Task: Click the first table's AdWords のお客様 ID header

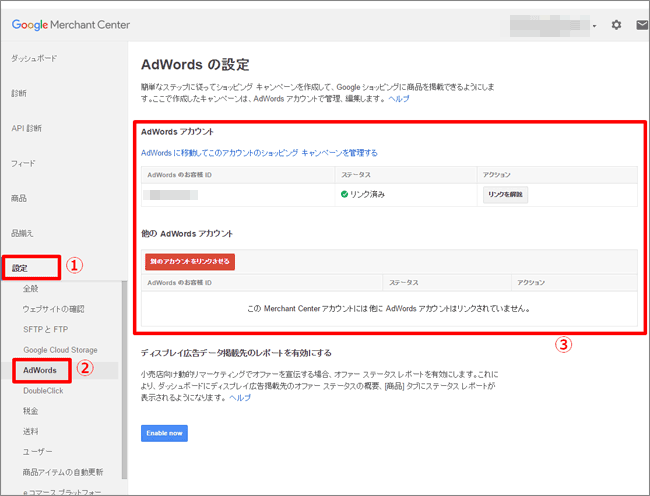Action: (x=179, y=175)
